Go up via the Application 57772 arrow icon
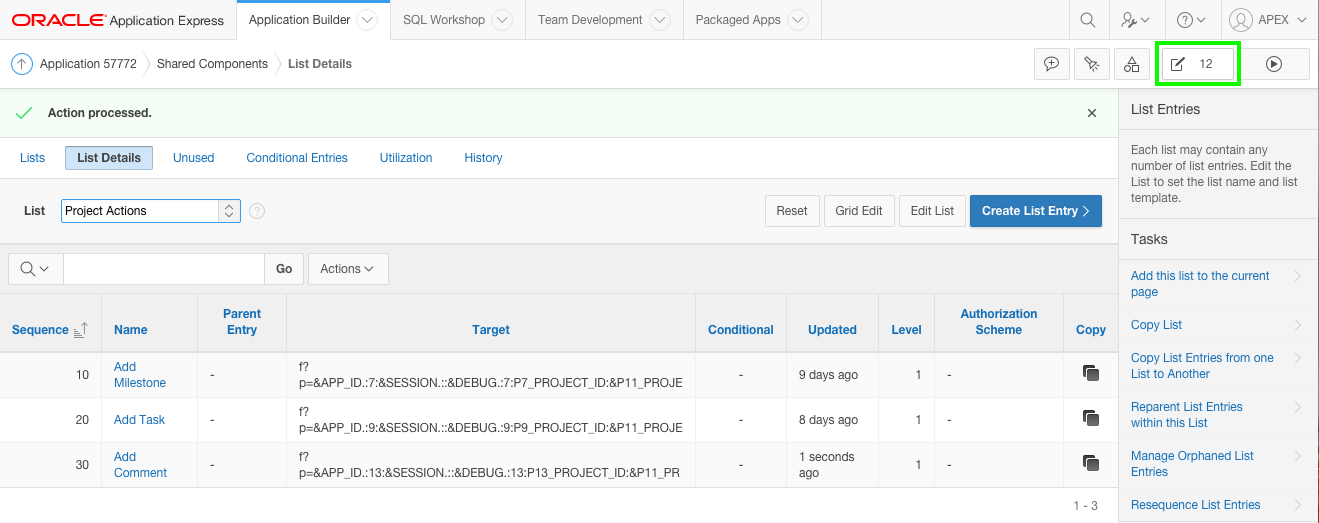The height and width of the screenshot is (523, 1319). [22, 64]
